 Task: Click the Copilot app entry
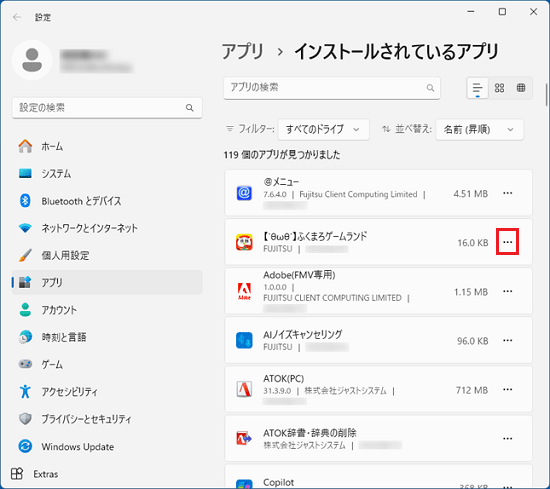click(378, 477)
